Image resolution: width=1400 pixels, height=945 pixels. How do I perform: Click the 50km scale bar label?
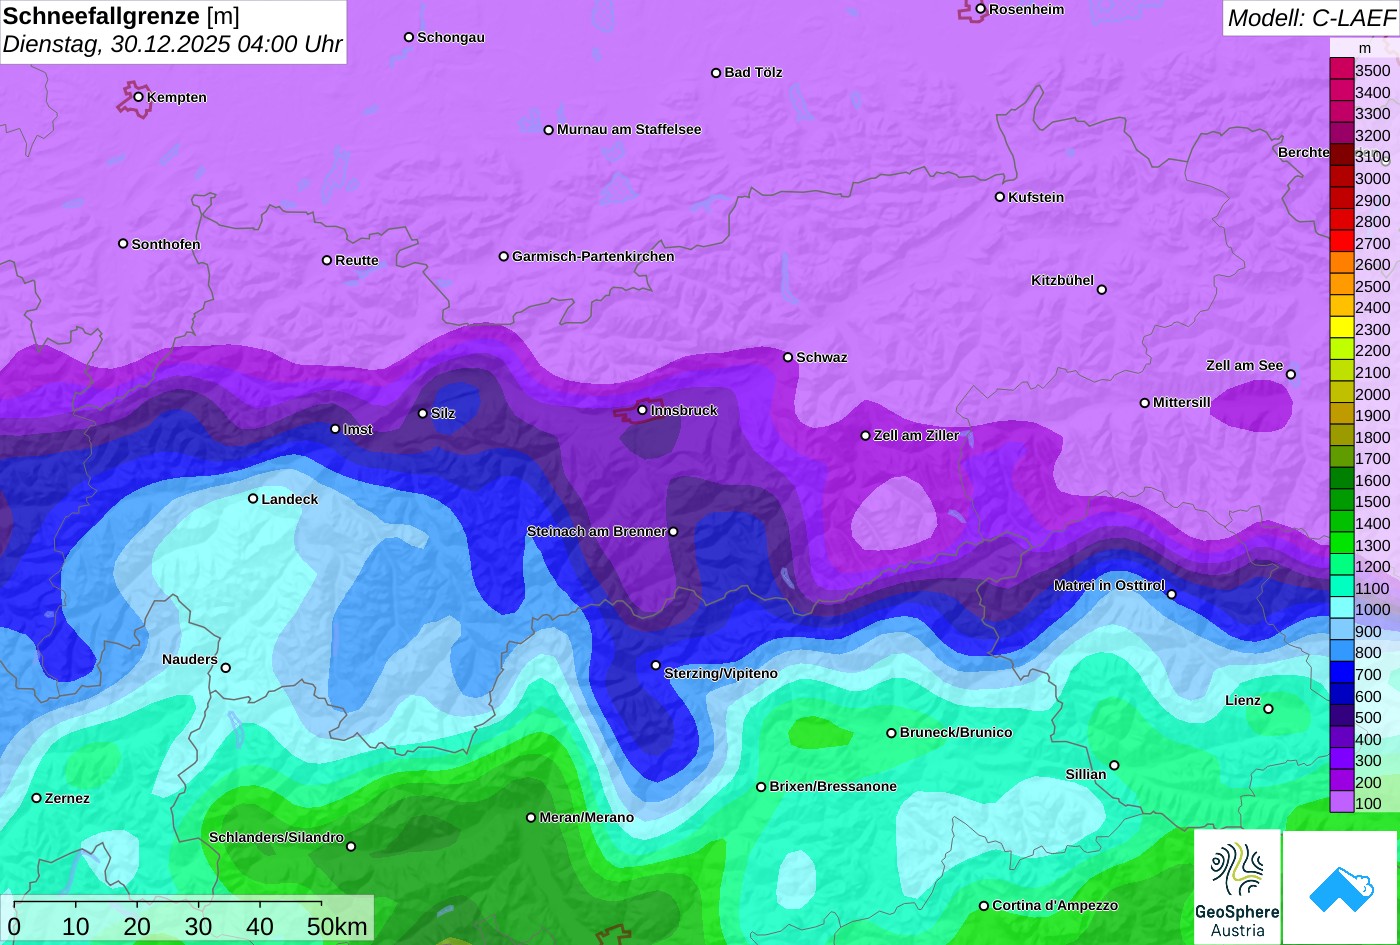337,927
